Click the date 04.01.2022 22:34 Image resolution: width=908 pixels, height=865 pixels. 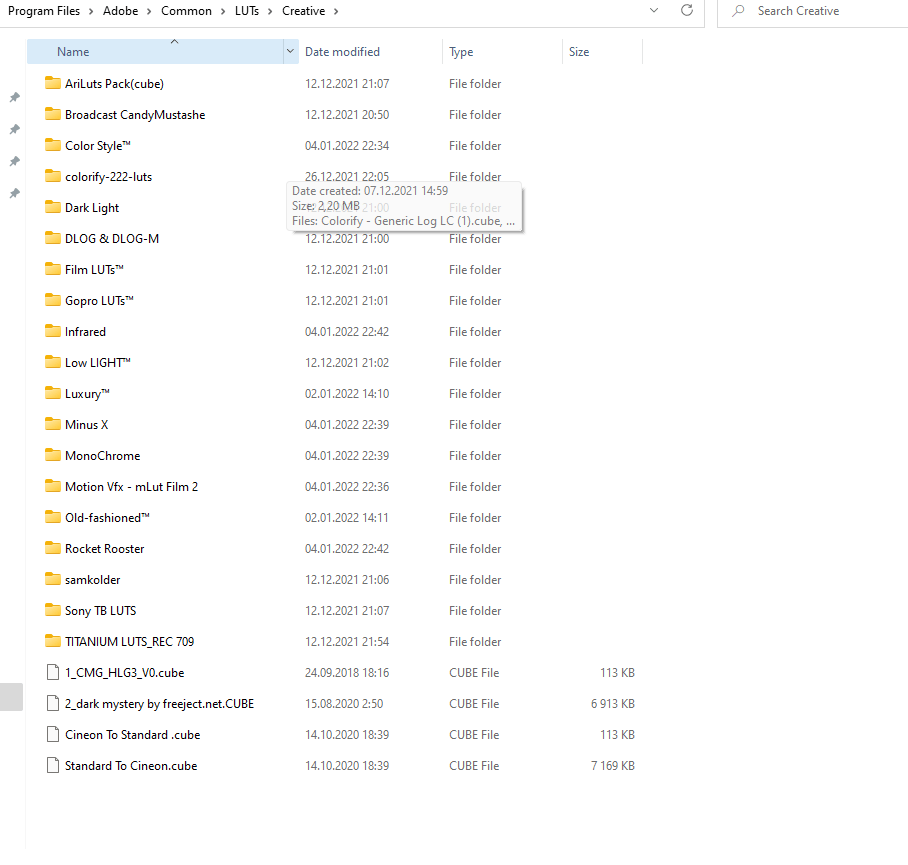click(347, 145)
